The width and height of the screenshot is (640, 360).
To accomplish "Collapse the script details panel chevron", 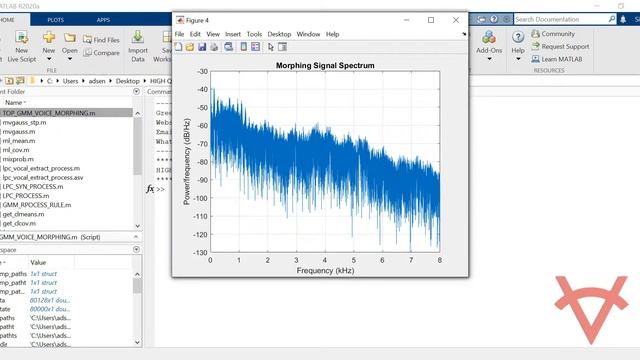I will coord(136,237).
